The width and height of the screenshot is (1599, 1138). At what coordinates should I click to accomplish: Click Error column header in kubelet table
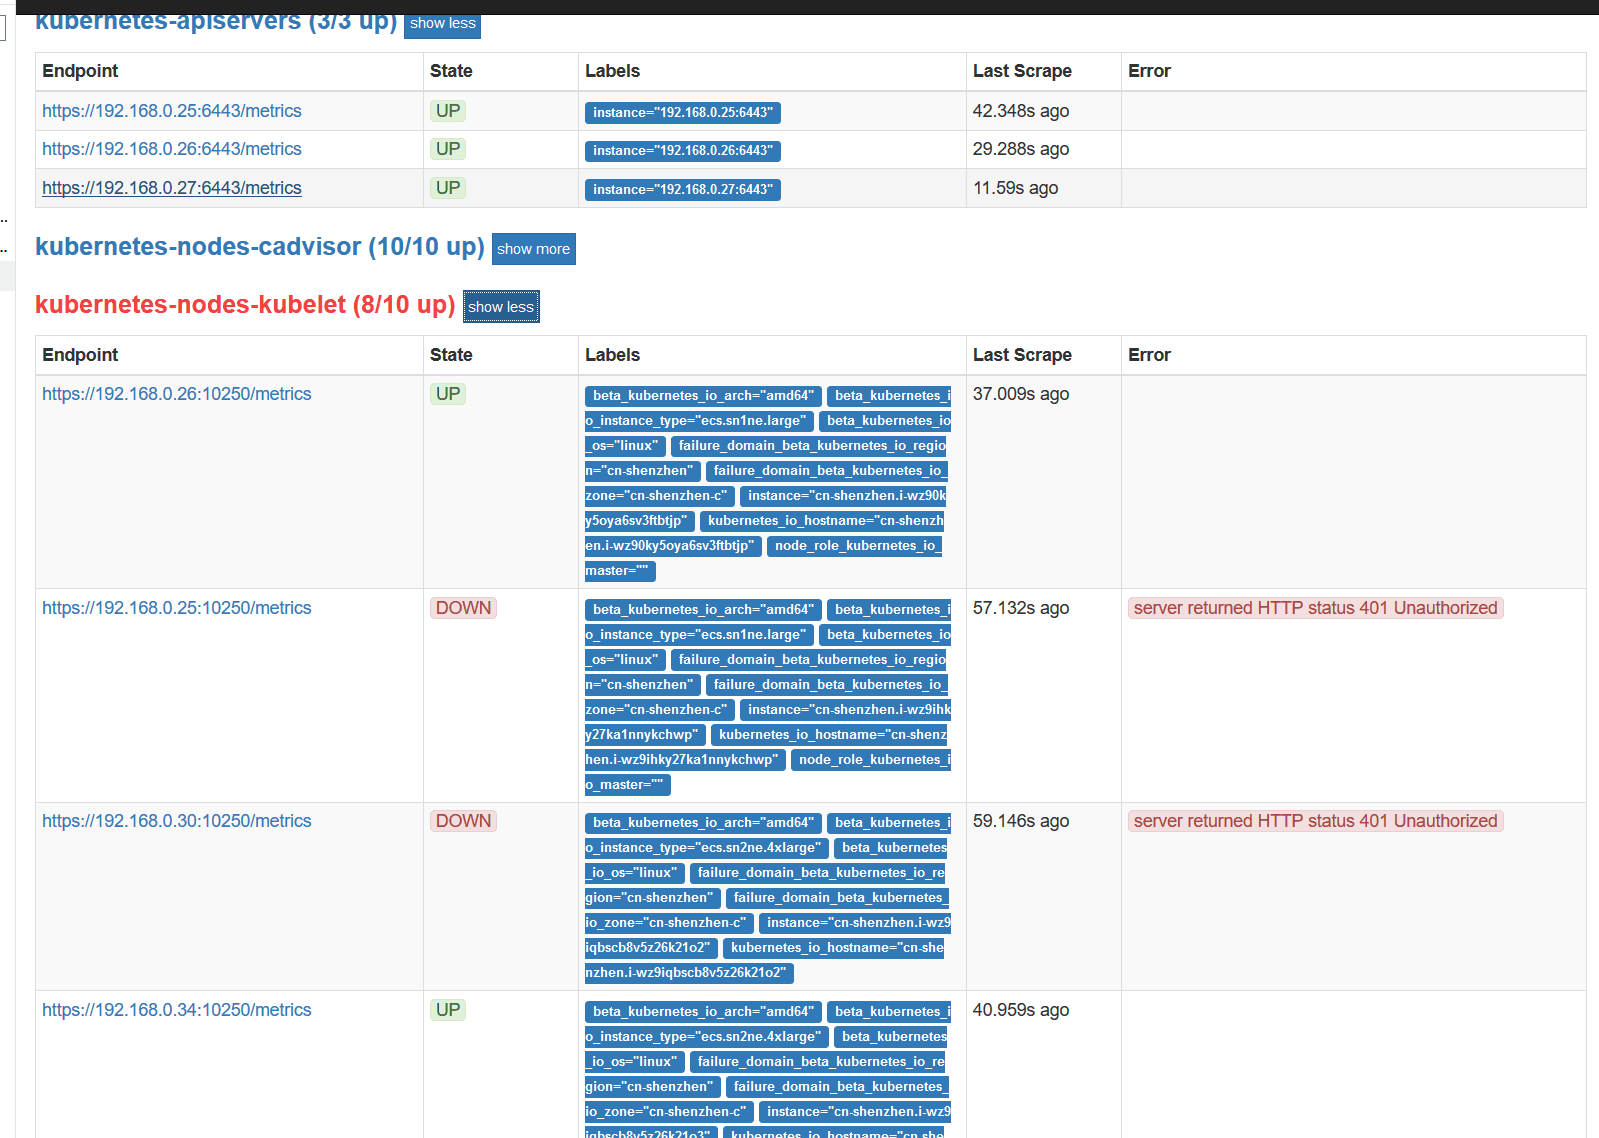click(x=1149, y=355)
